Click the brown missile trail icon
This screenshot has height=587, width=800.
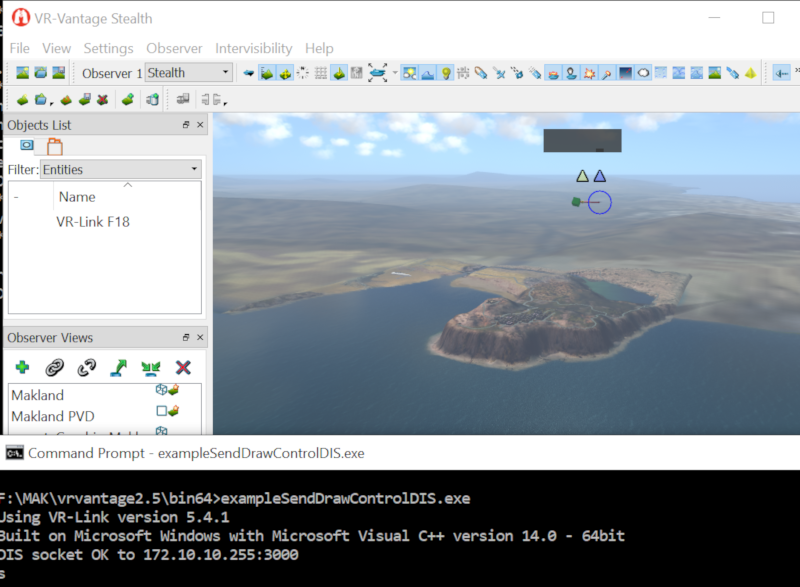tap(481, 73)
